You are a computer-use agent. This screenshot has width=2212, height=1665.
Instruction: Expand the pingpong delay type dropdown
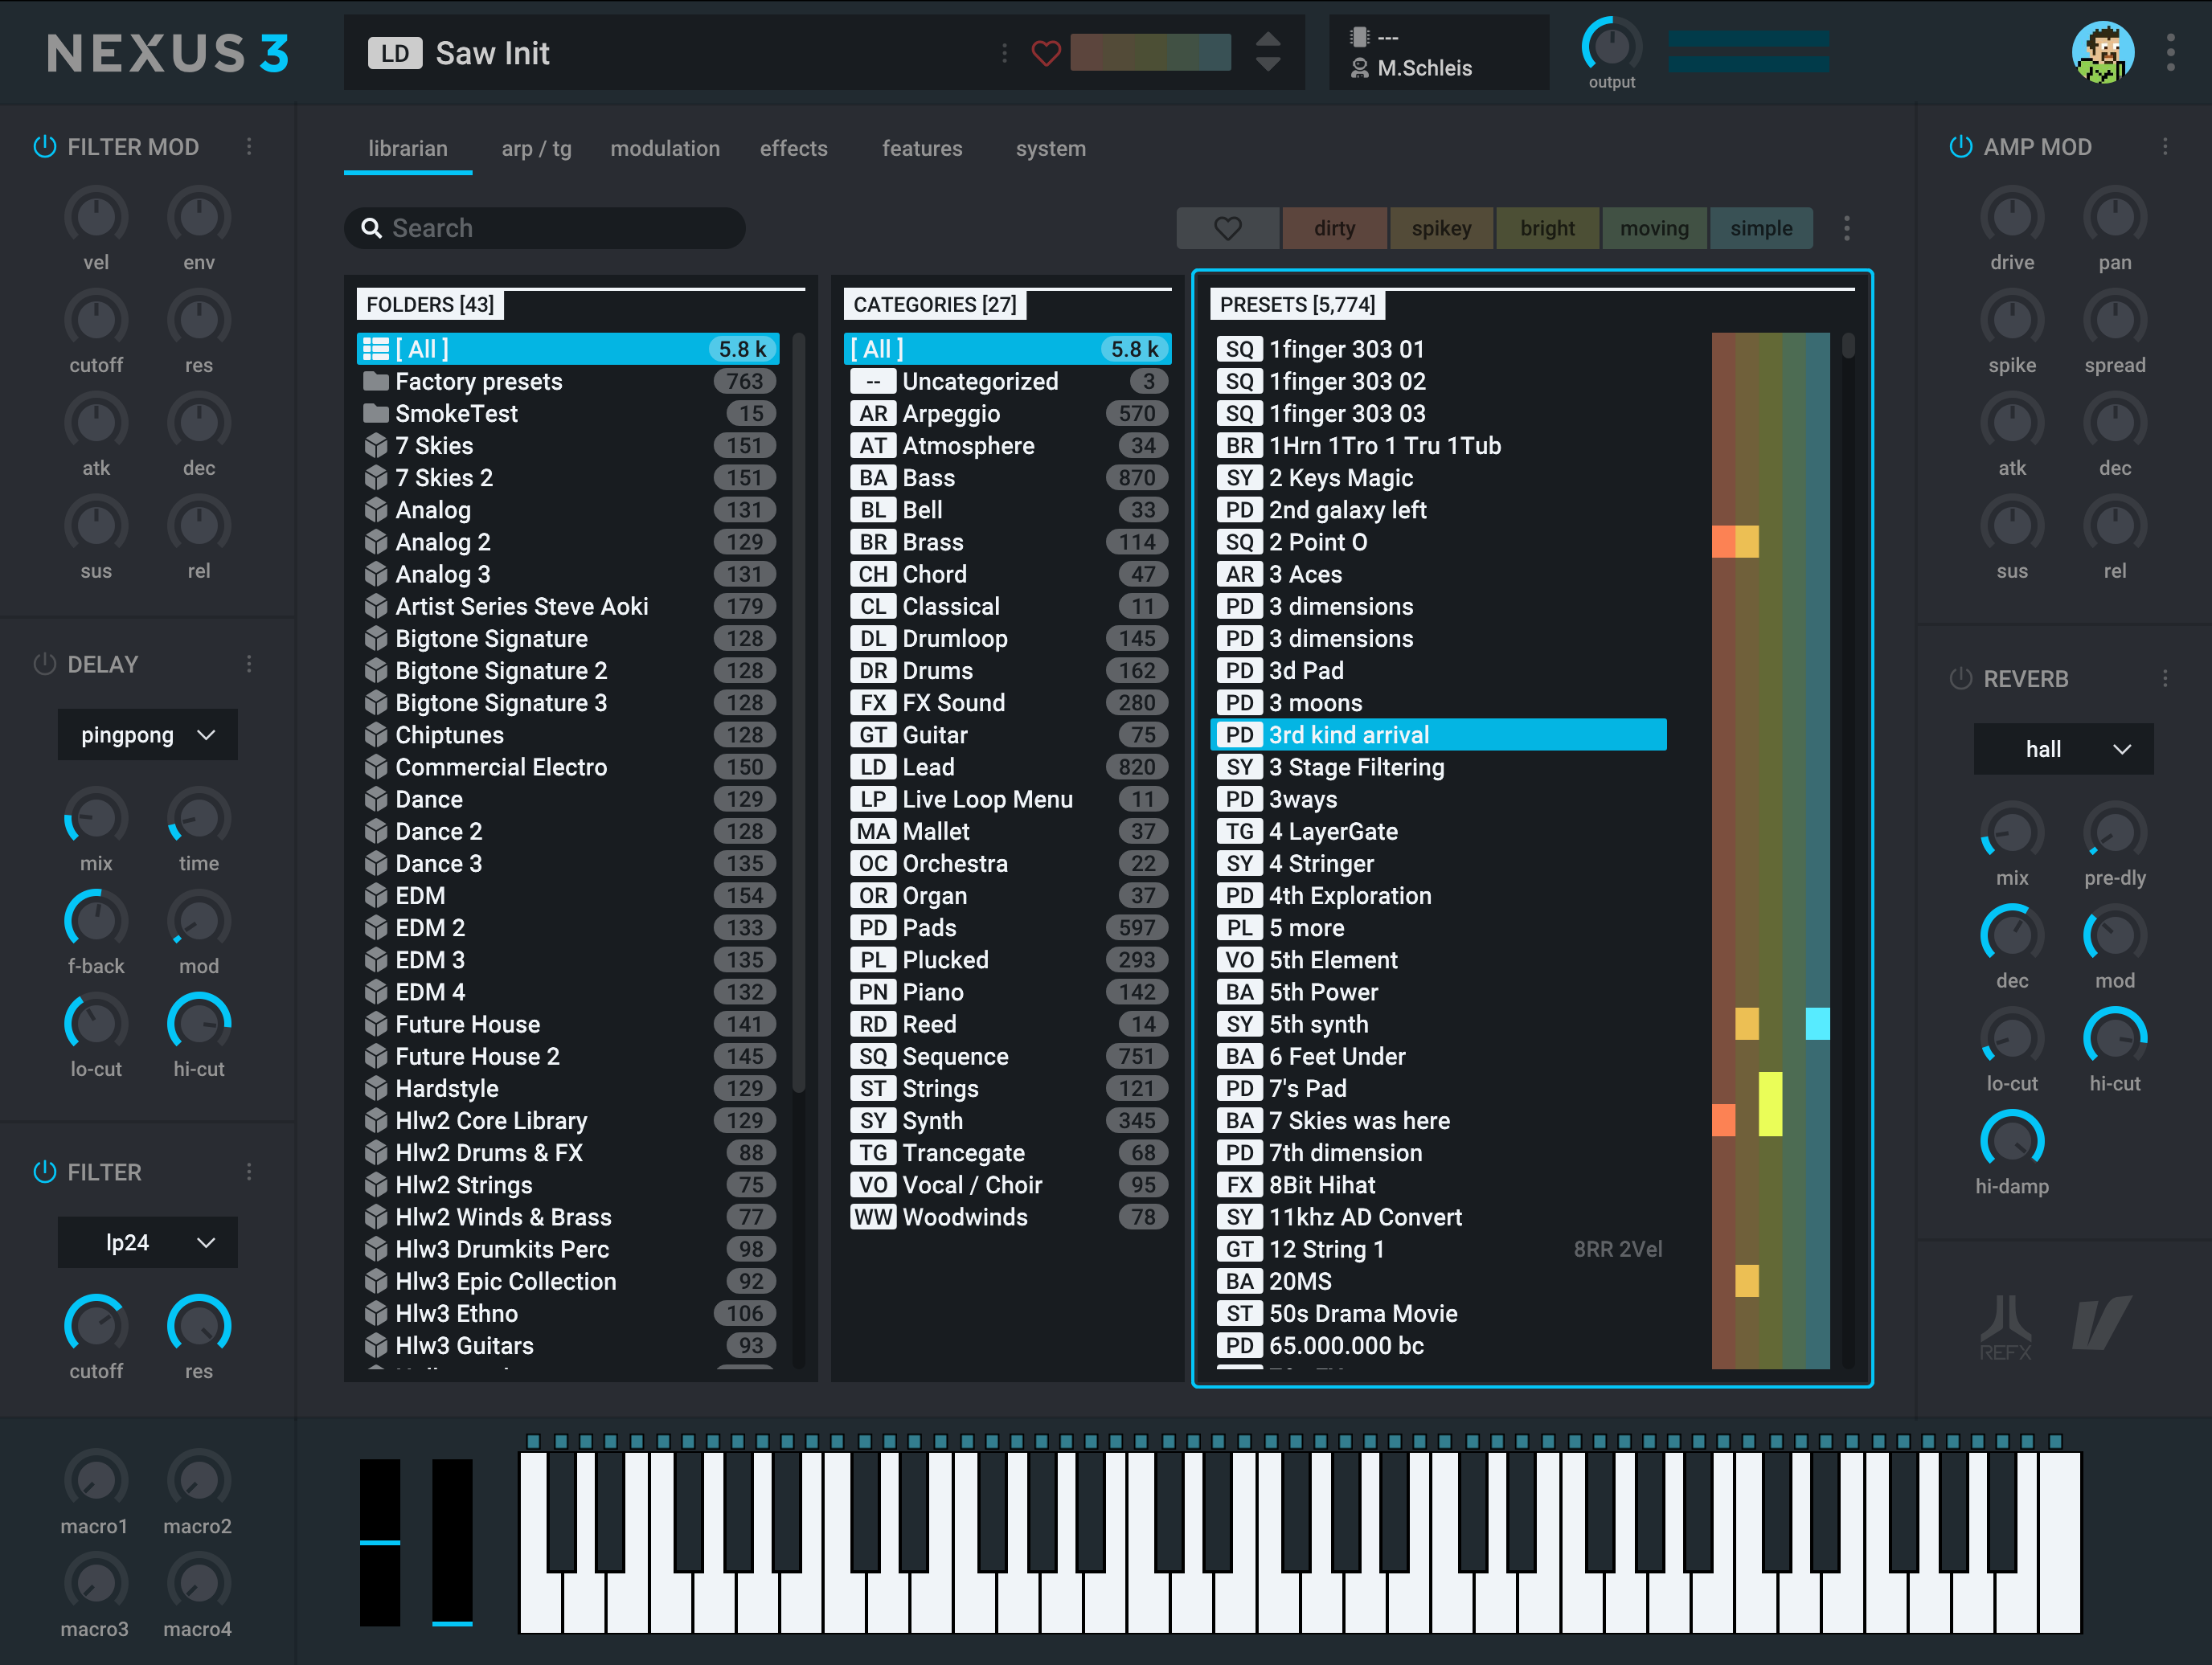(x=148, y=735)
